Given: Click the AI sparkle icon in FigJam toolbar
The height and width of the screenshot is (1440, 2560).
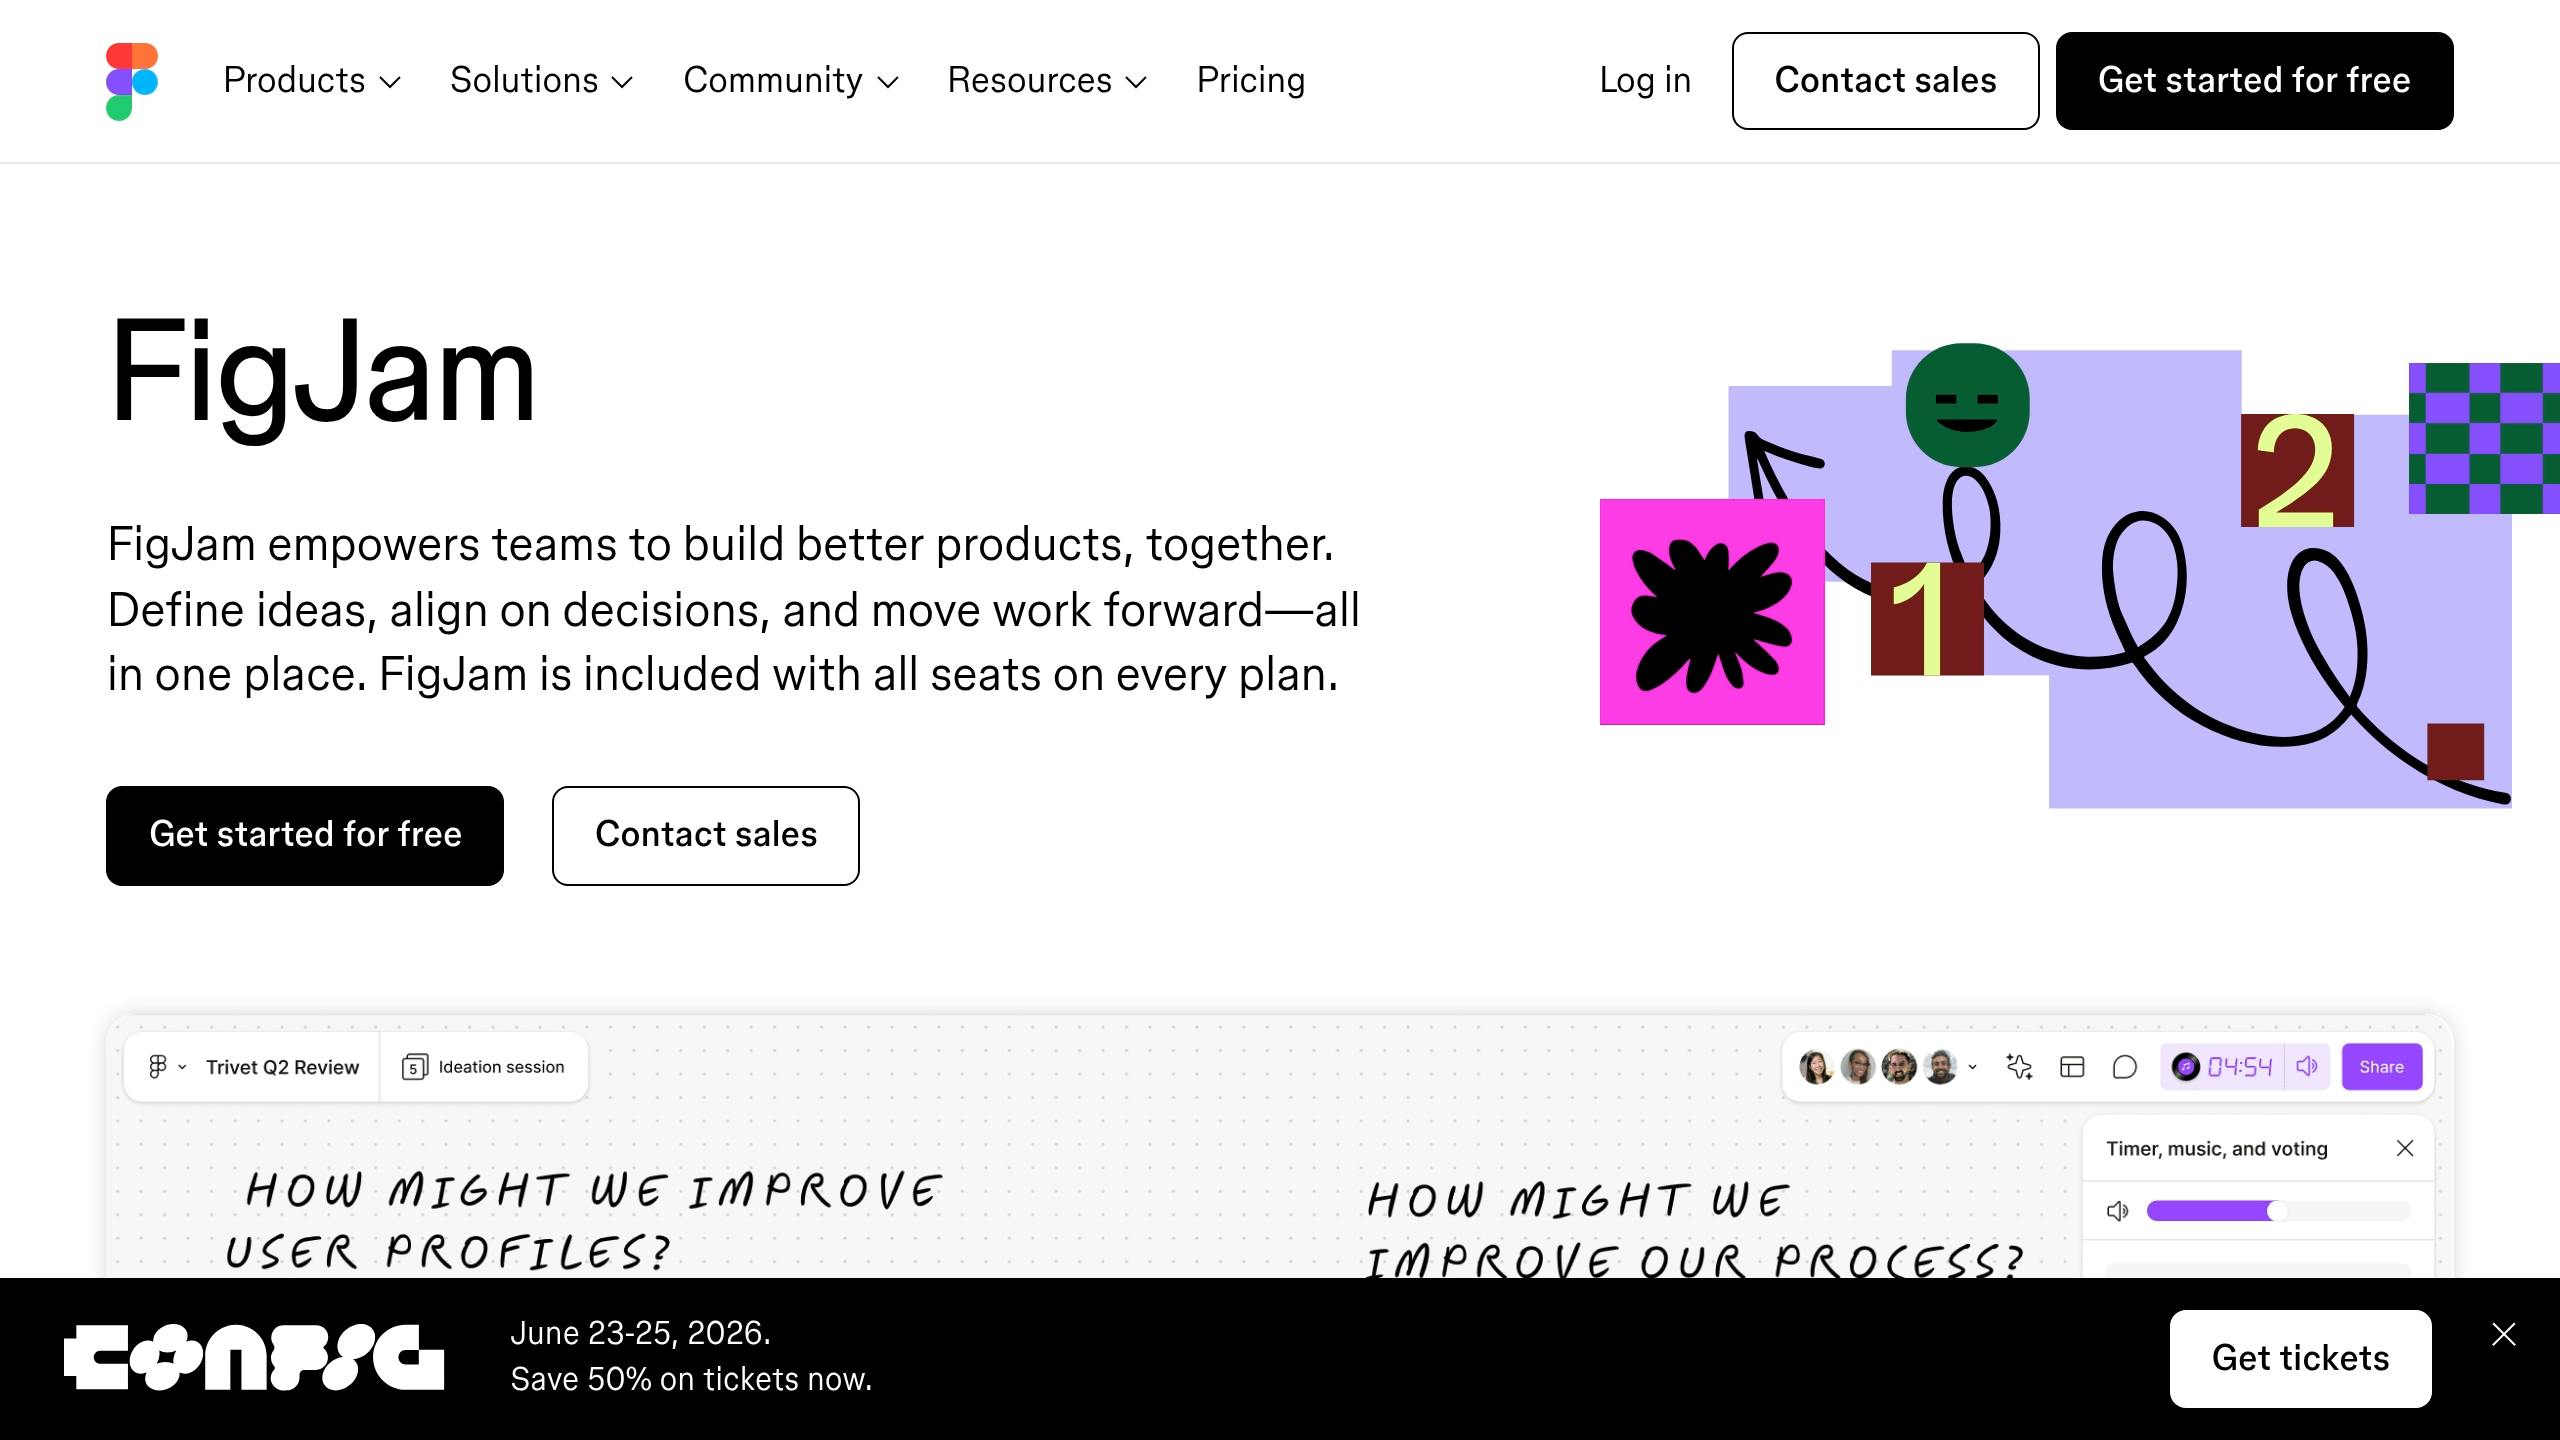Looking at the screenshot, I should (2019, 1067).
